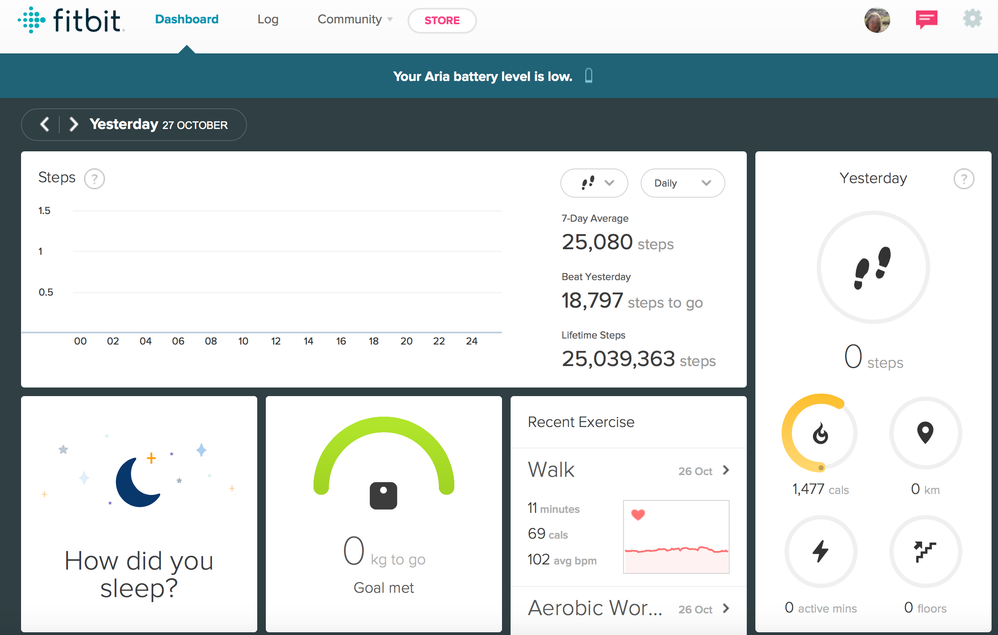This screenshot has width=998, height=635.
Task: Go to next day arrow
Action: tap(74, 124)
